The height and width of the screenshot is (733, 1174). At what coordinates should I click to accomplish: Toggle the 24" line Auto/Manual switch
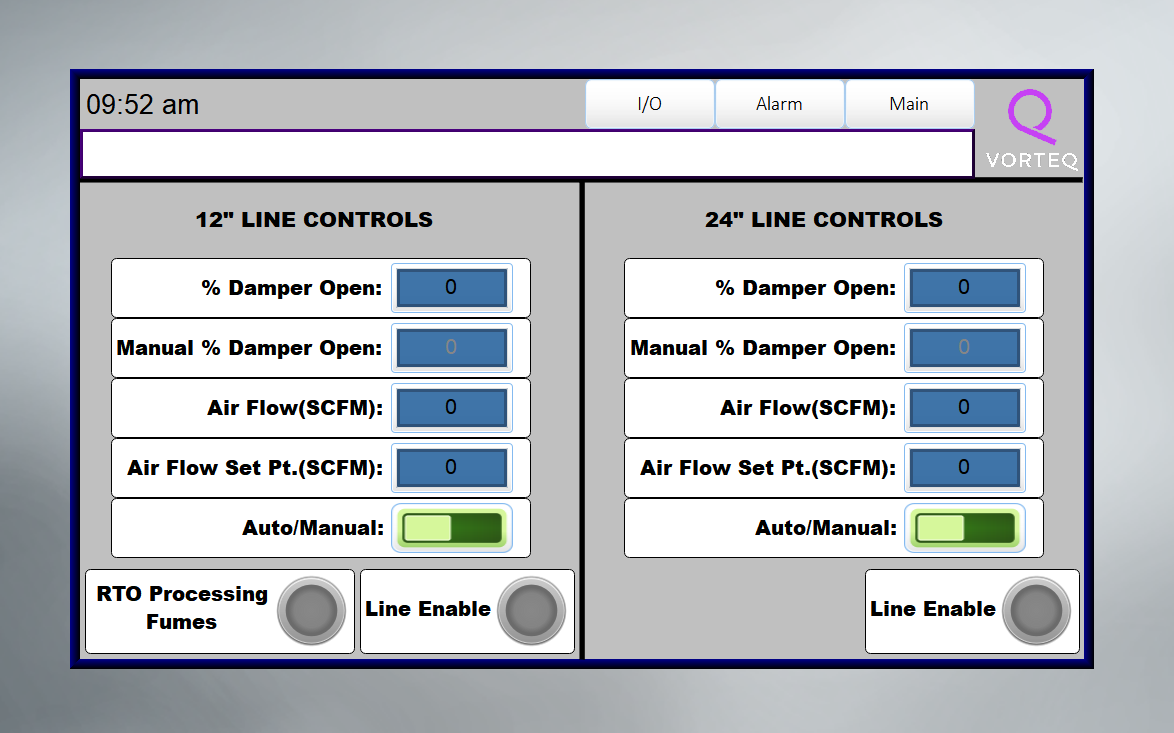(965, 528)
